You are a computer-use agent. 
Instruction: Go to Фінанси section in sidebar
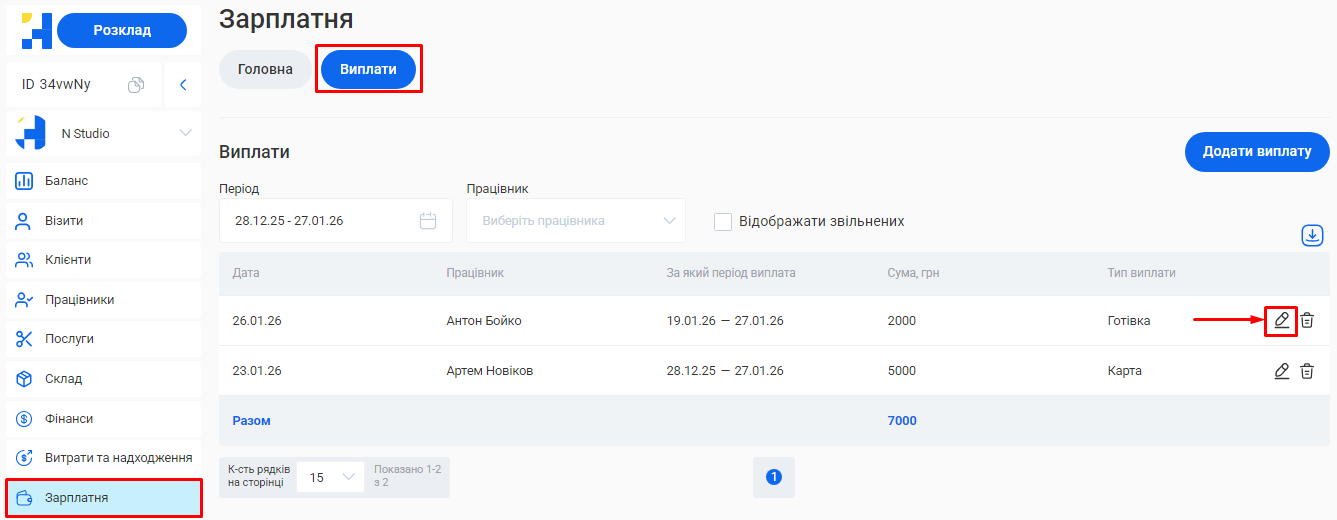click(69, 419)
